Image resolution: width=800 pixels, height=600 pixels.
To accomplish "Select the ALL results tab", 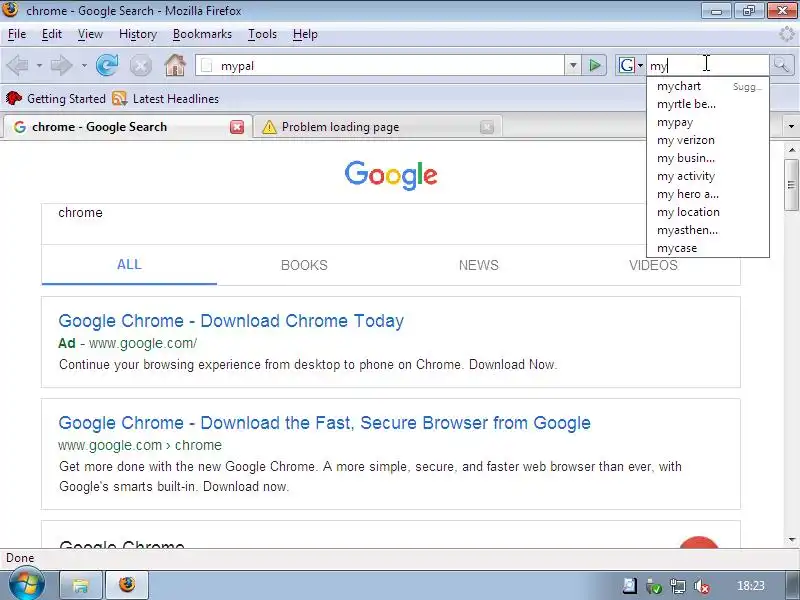I will [129, 265].
